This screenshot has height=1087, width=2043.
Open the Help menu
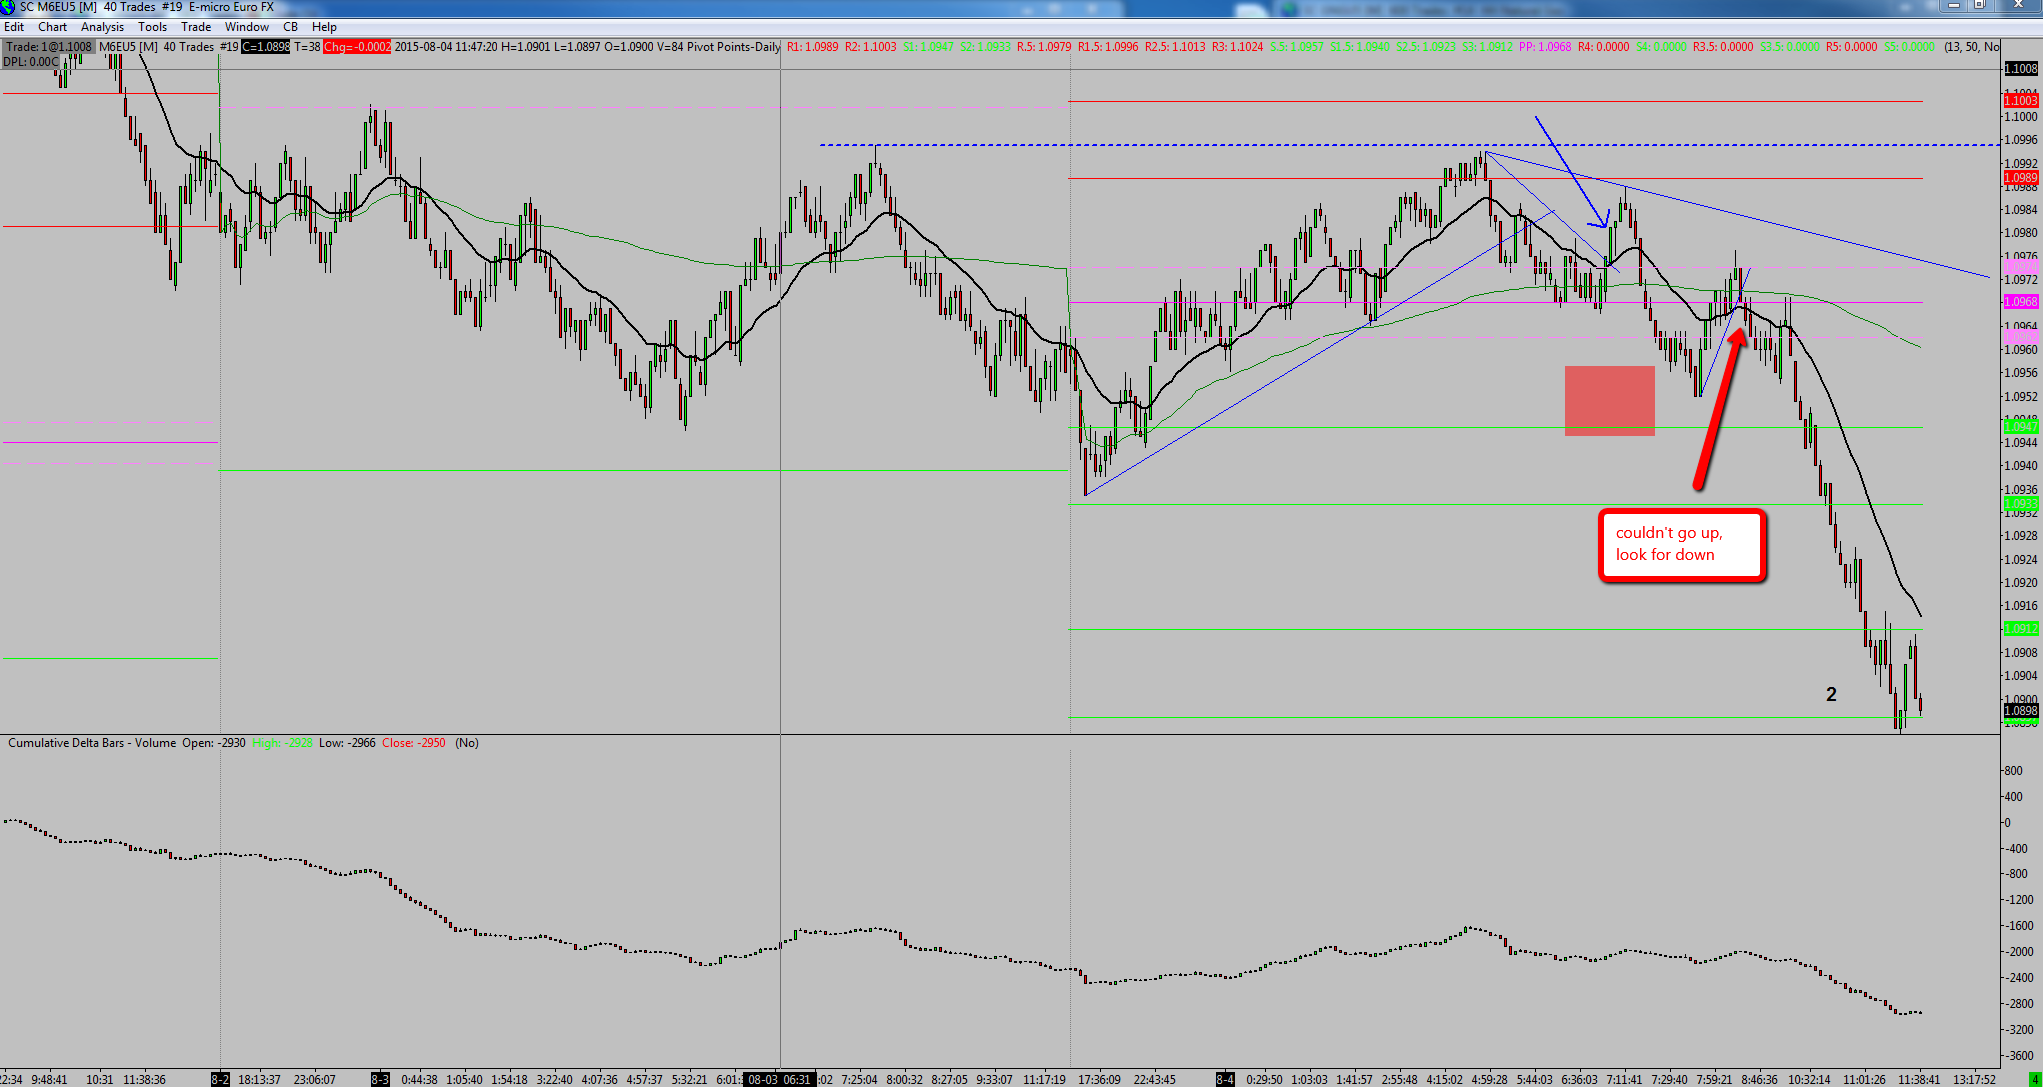coord(324,27)
